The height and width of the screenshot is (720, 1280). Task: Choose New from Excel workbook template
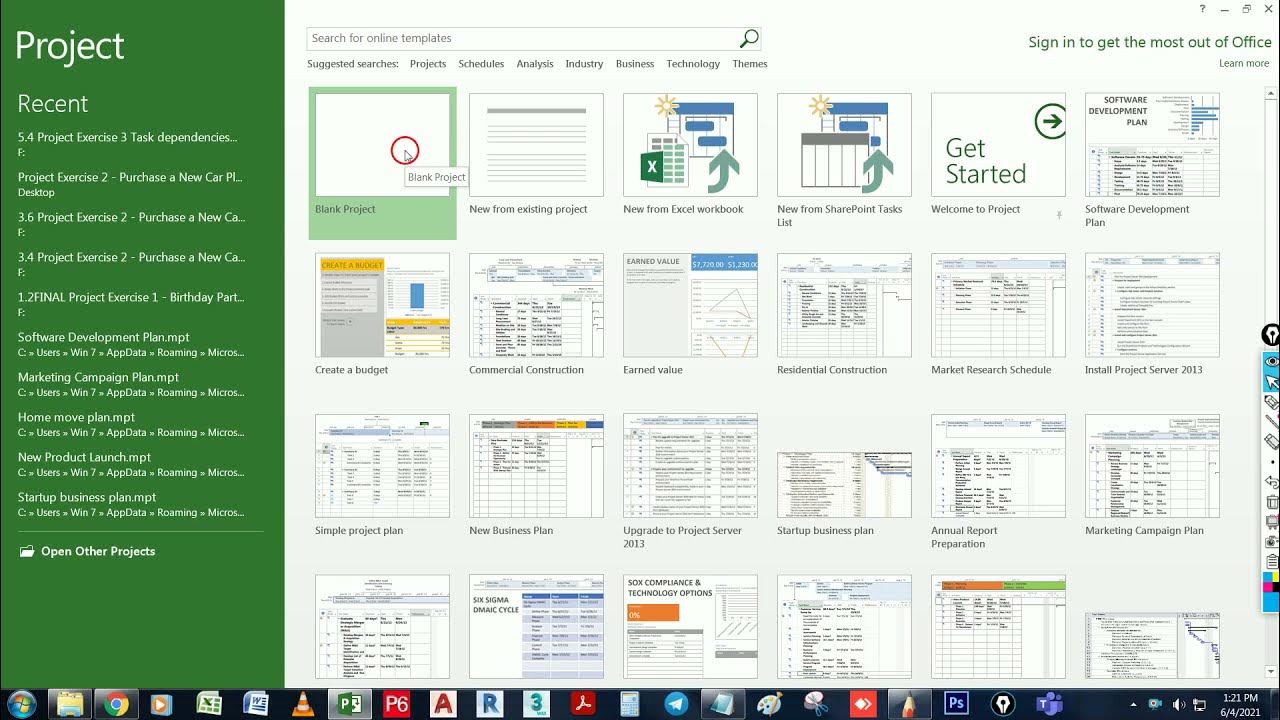pyautogui.click(x=690, y=155)
